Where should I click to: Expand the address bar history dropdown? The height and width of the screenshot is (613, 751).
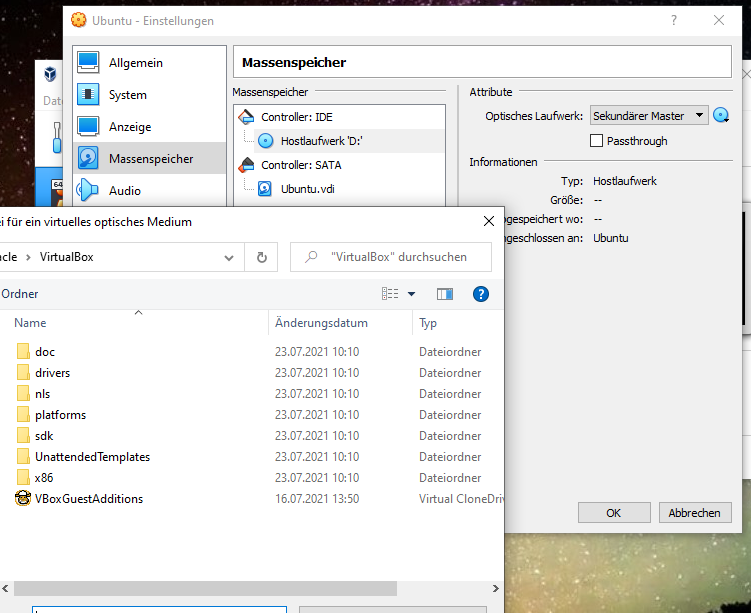pyautogui.click(x=229, y=258)
